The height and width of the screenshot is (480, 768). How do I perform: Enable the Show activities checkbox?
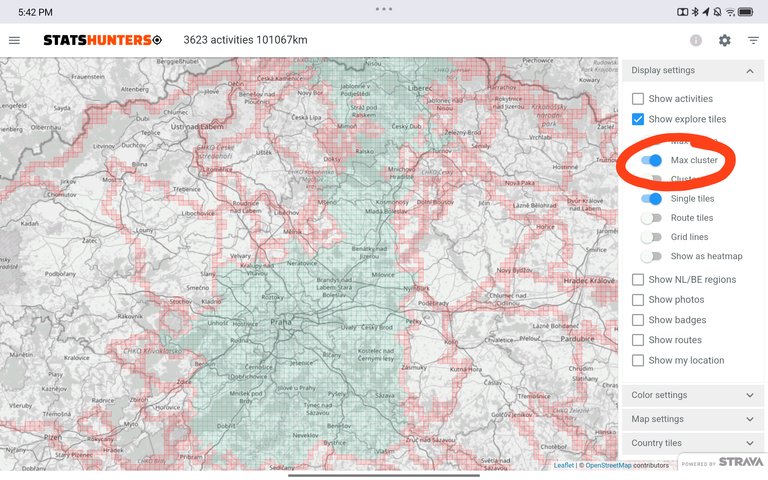tap(638, 99)
